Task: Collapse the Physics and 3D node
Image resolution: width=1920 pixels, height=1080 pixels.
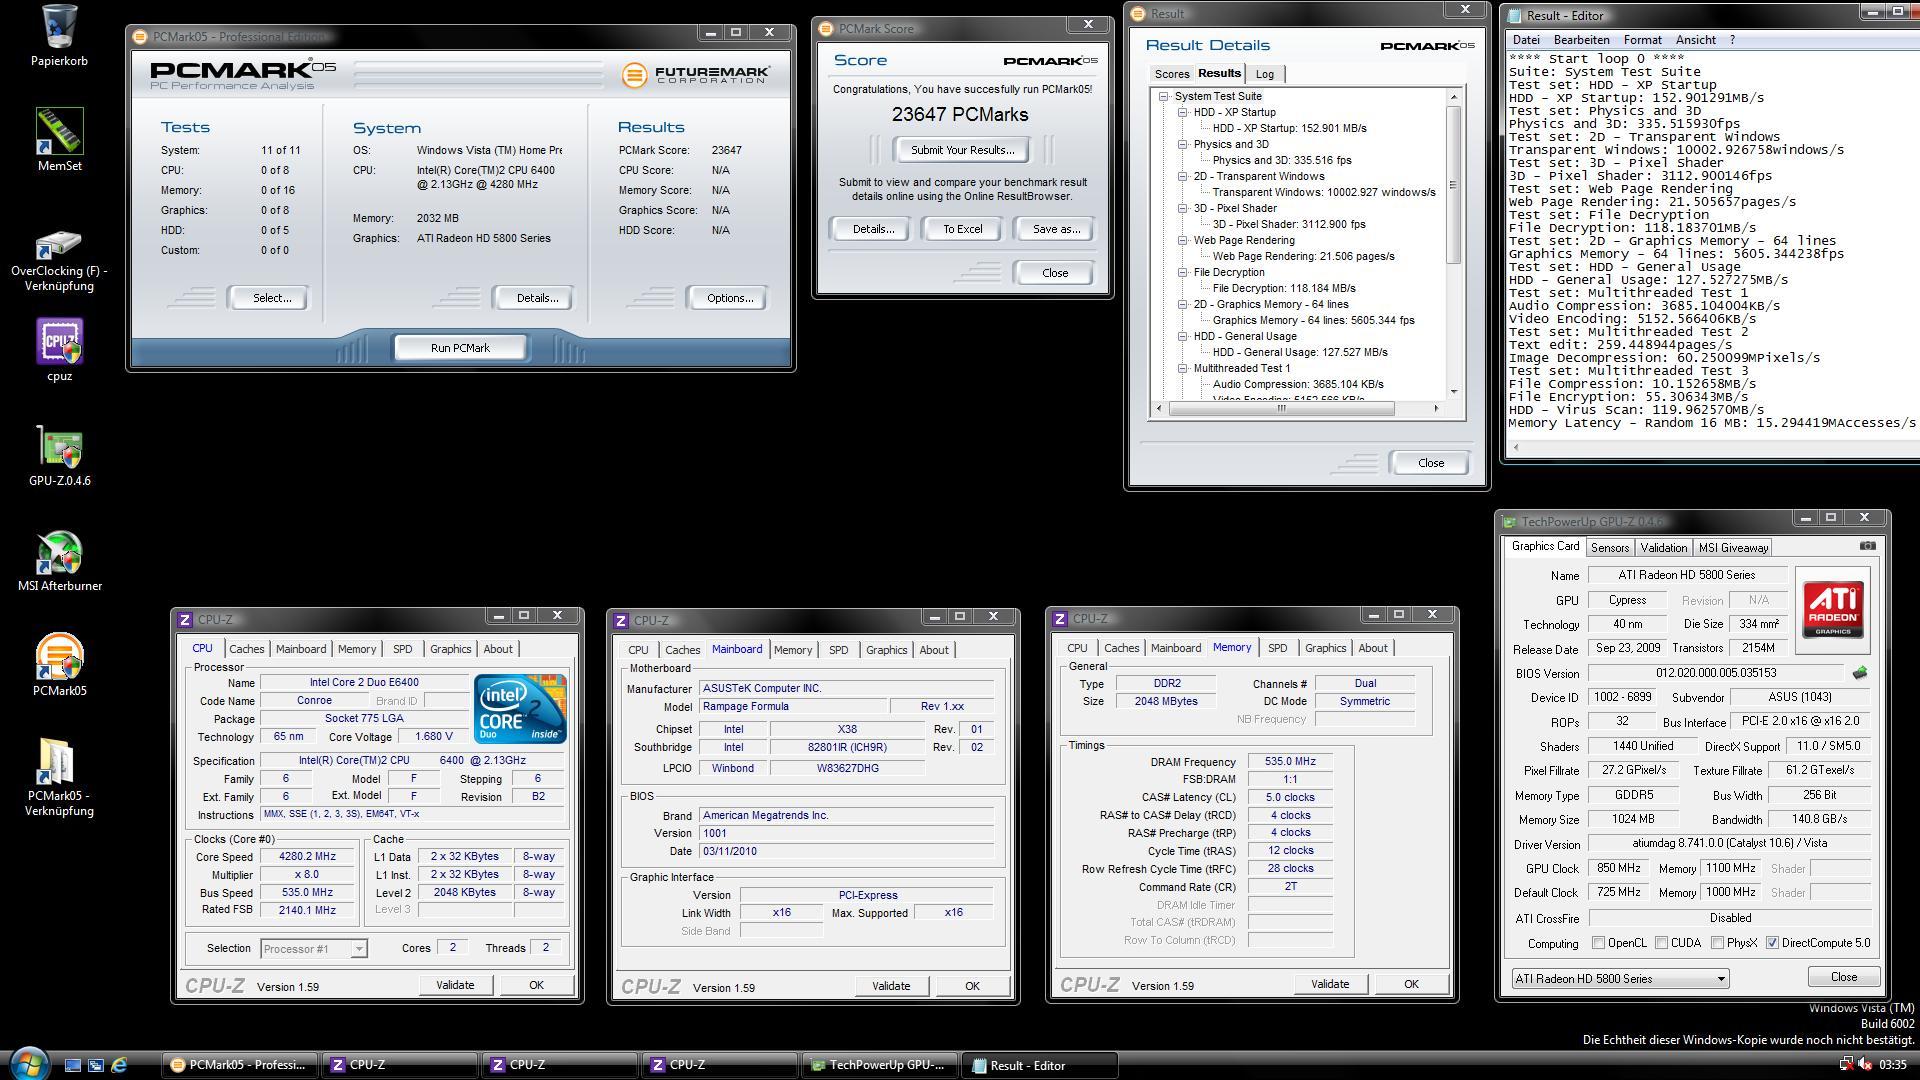Action: [1182, 145]
